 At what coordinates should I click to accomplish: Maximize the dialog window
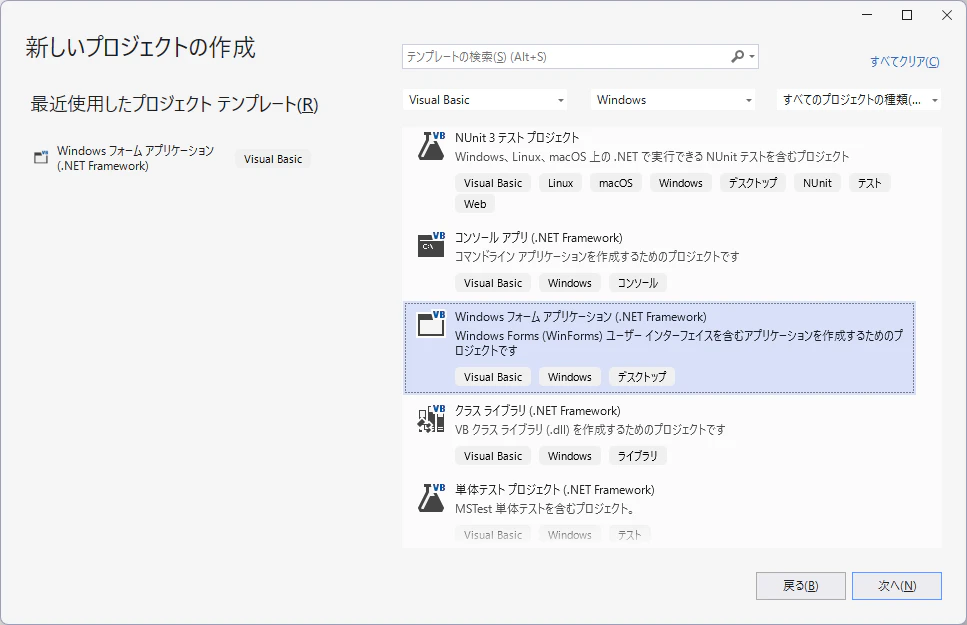pyautogui.click(x=907, y=15)
